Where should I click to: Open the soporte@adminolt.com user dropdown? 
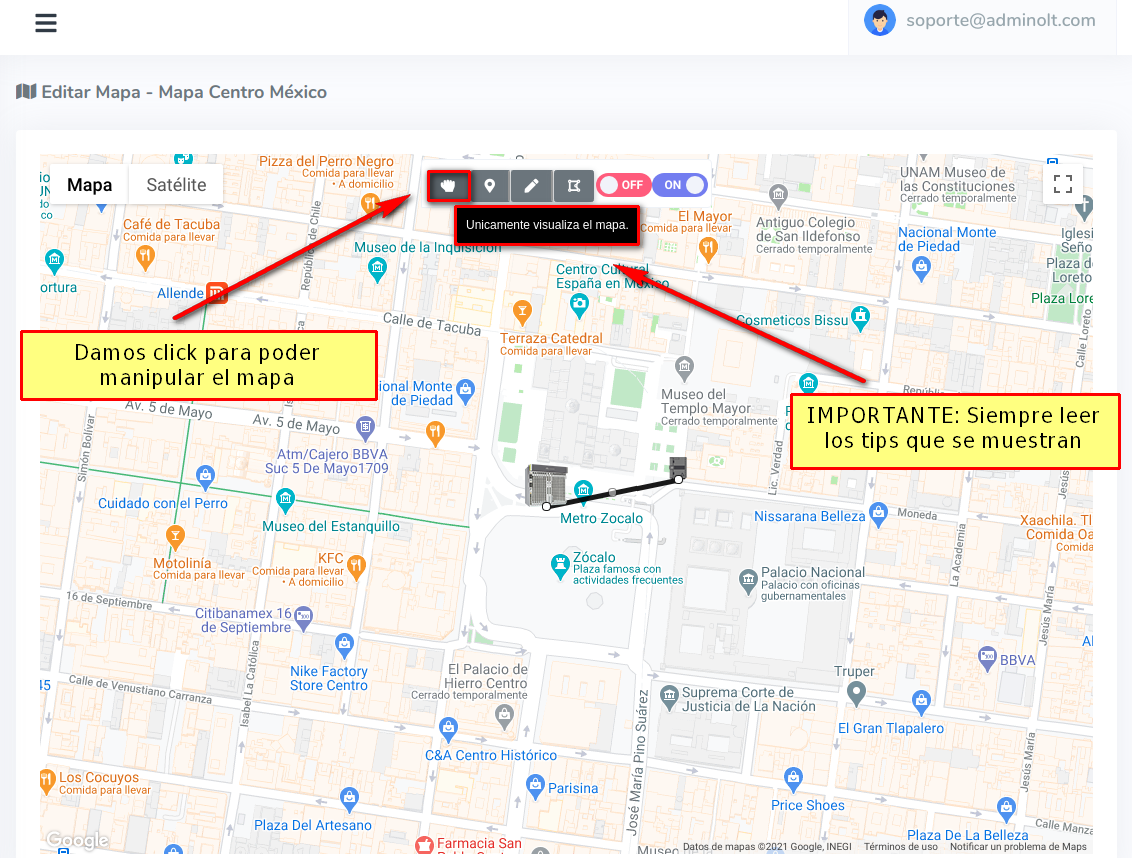point(981,20)
